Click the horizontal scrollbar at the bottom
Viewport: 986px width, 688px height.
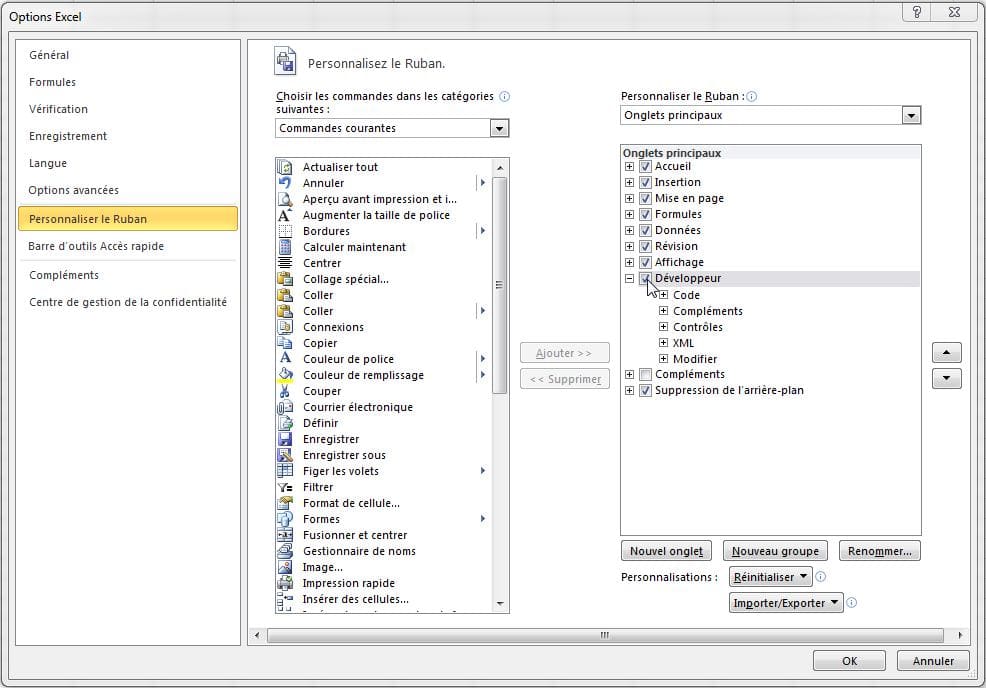[x=604, y=635]
